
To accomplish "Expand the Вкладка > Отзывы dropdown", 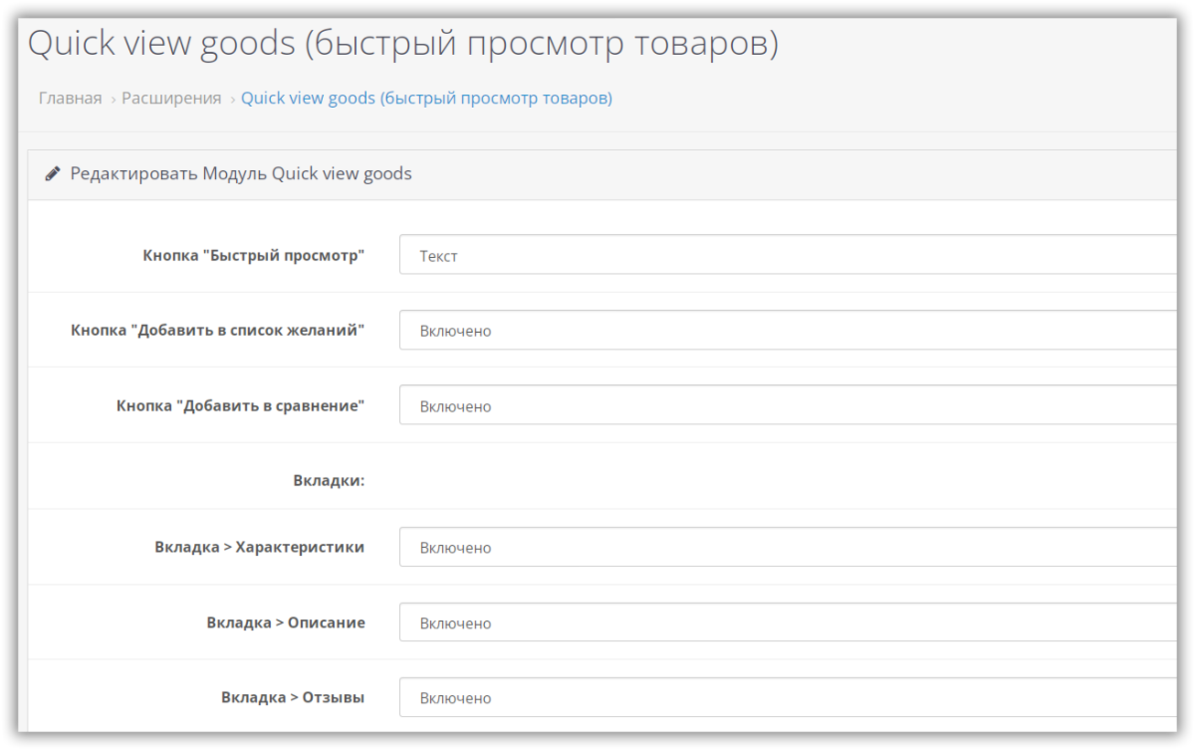I will pos(787,698).
